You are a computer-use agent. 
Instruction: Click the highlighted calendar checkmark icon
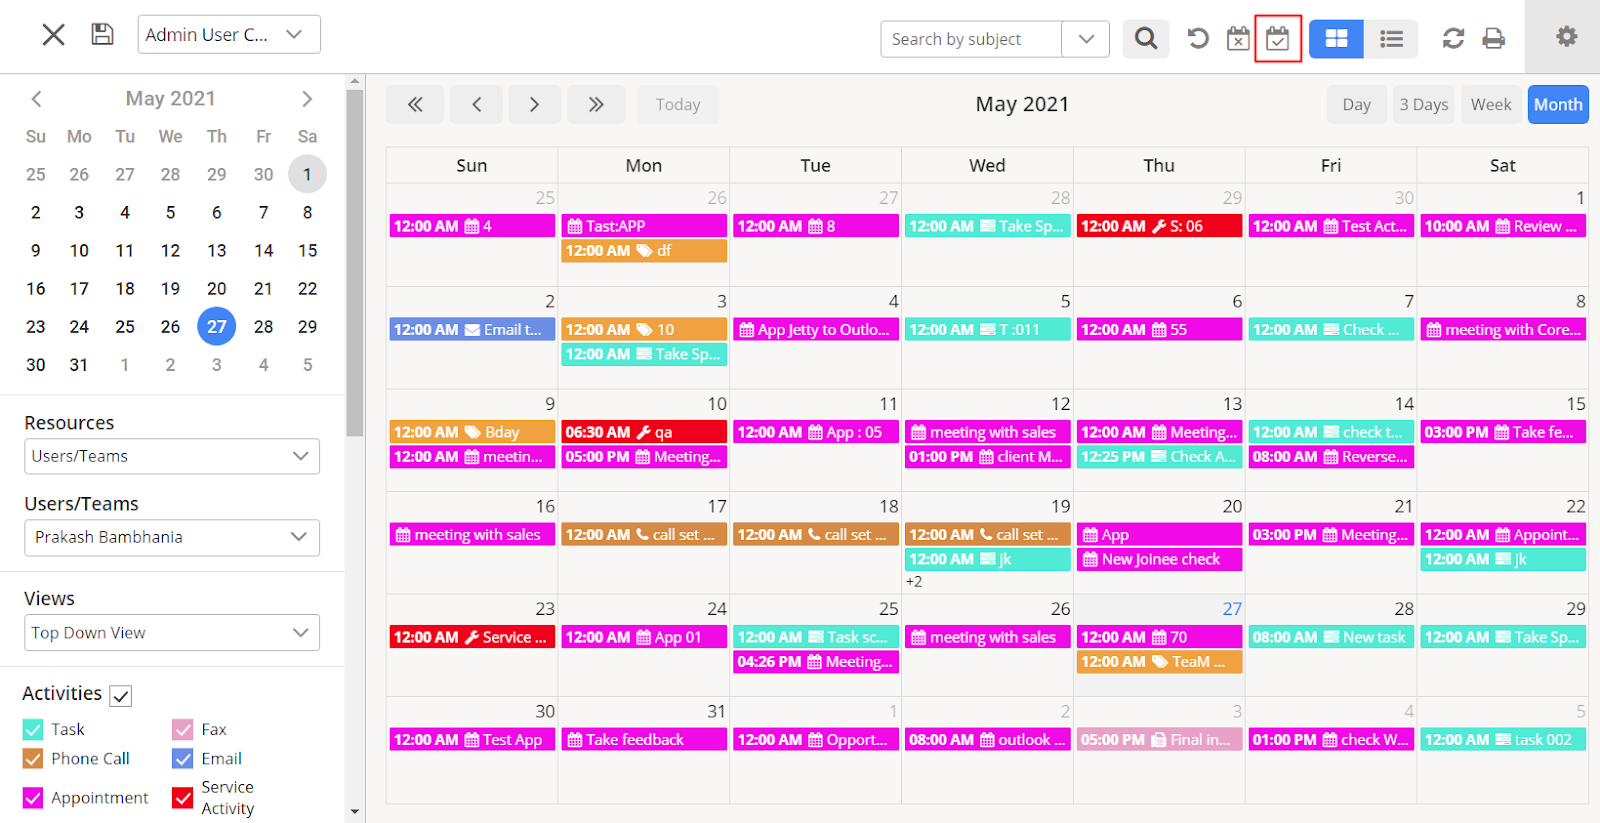click(x=1278, y=39)
